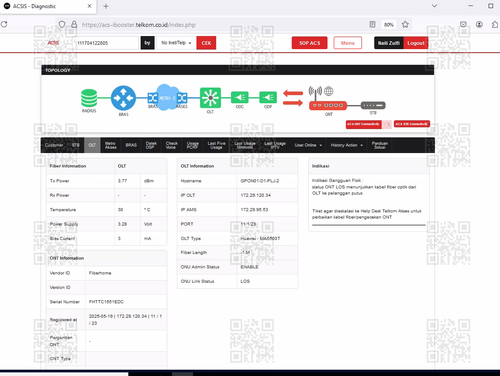Bookmark this page with the star icon
Image resolution: width=500 pixels, height=376 pixels.
point(405,24)
